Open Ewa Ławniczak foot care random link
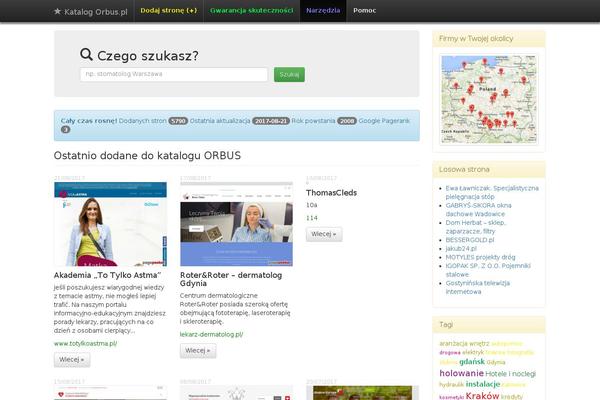 coord(492,193)
